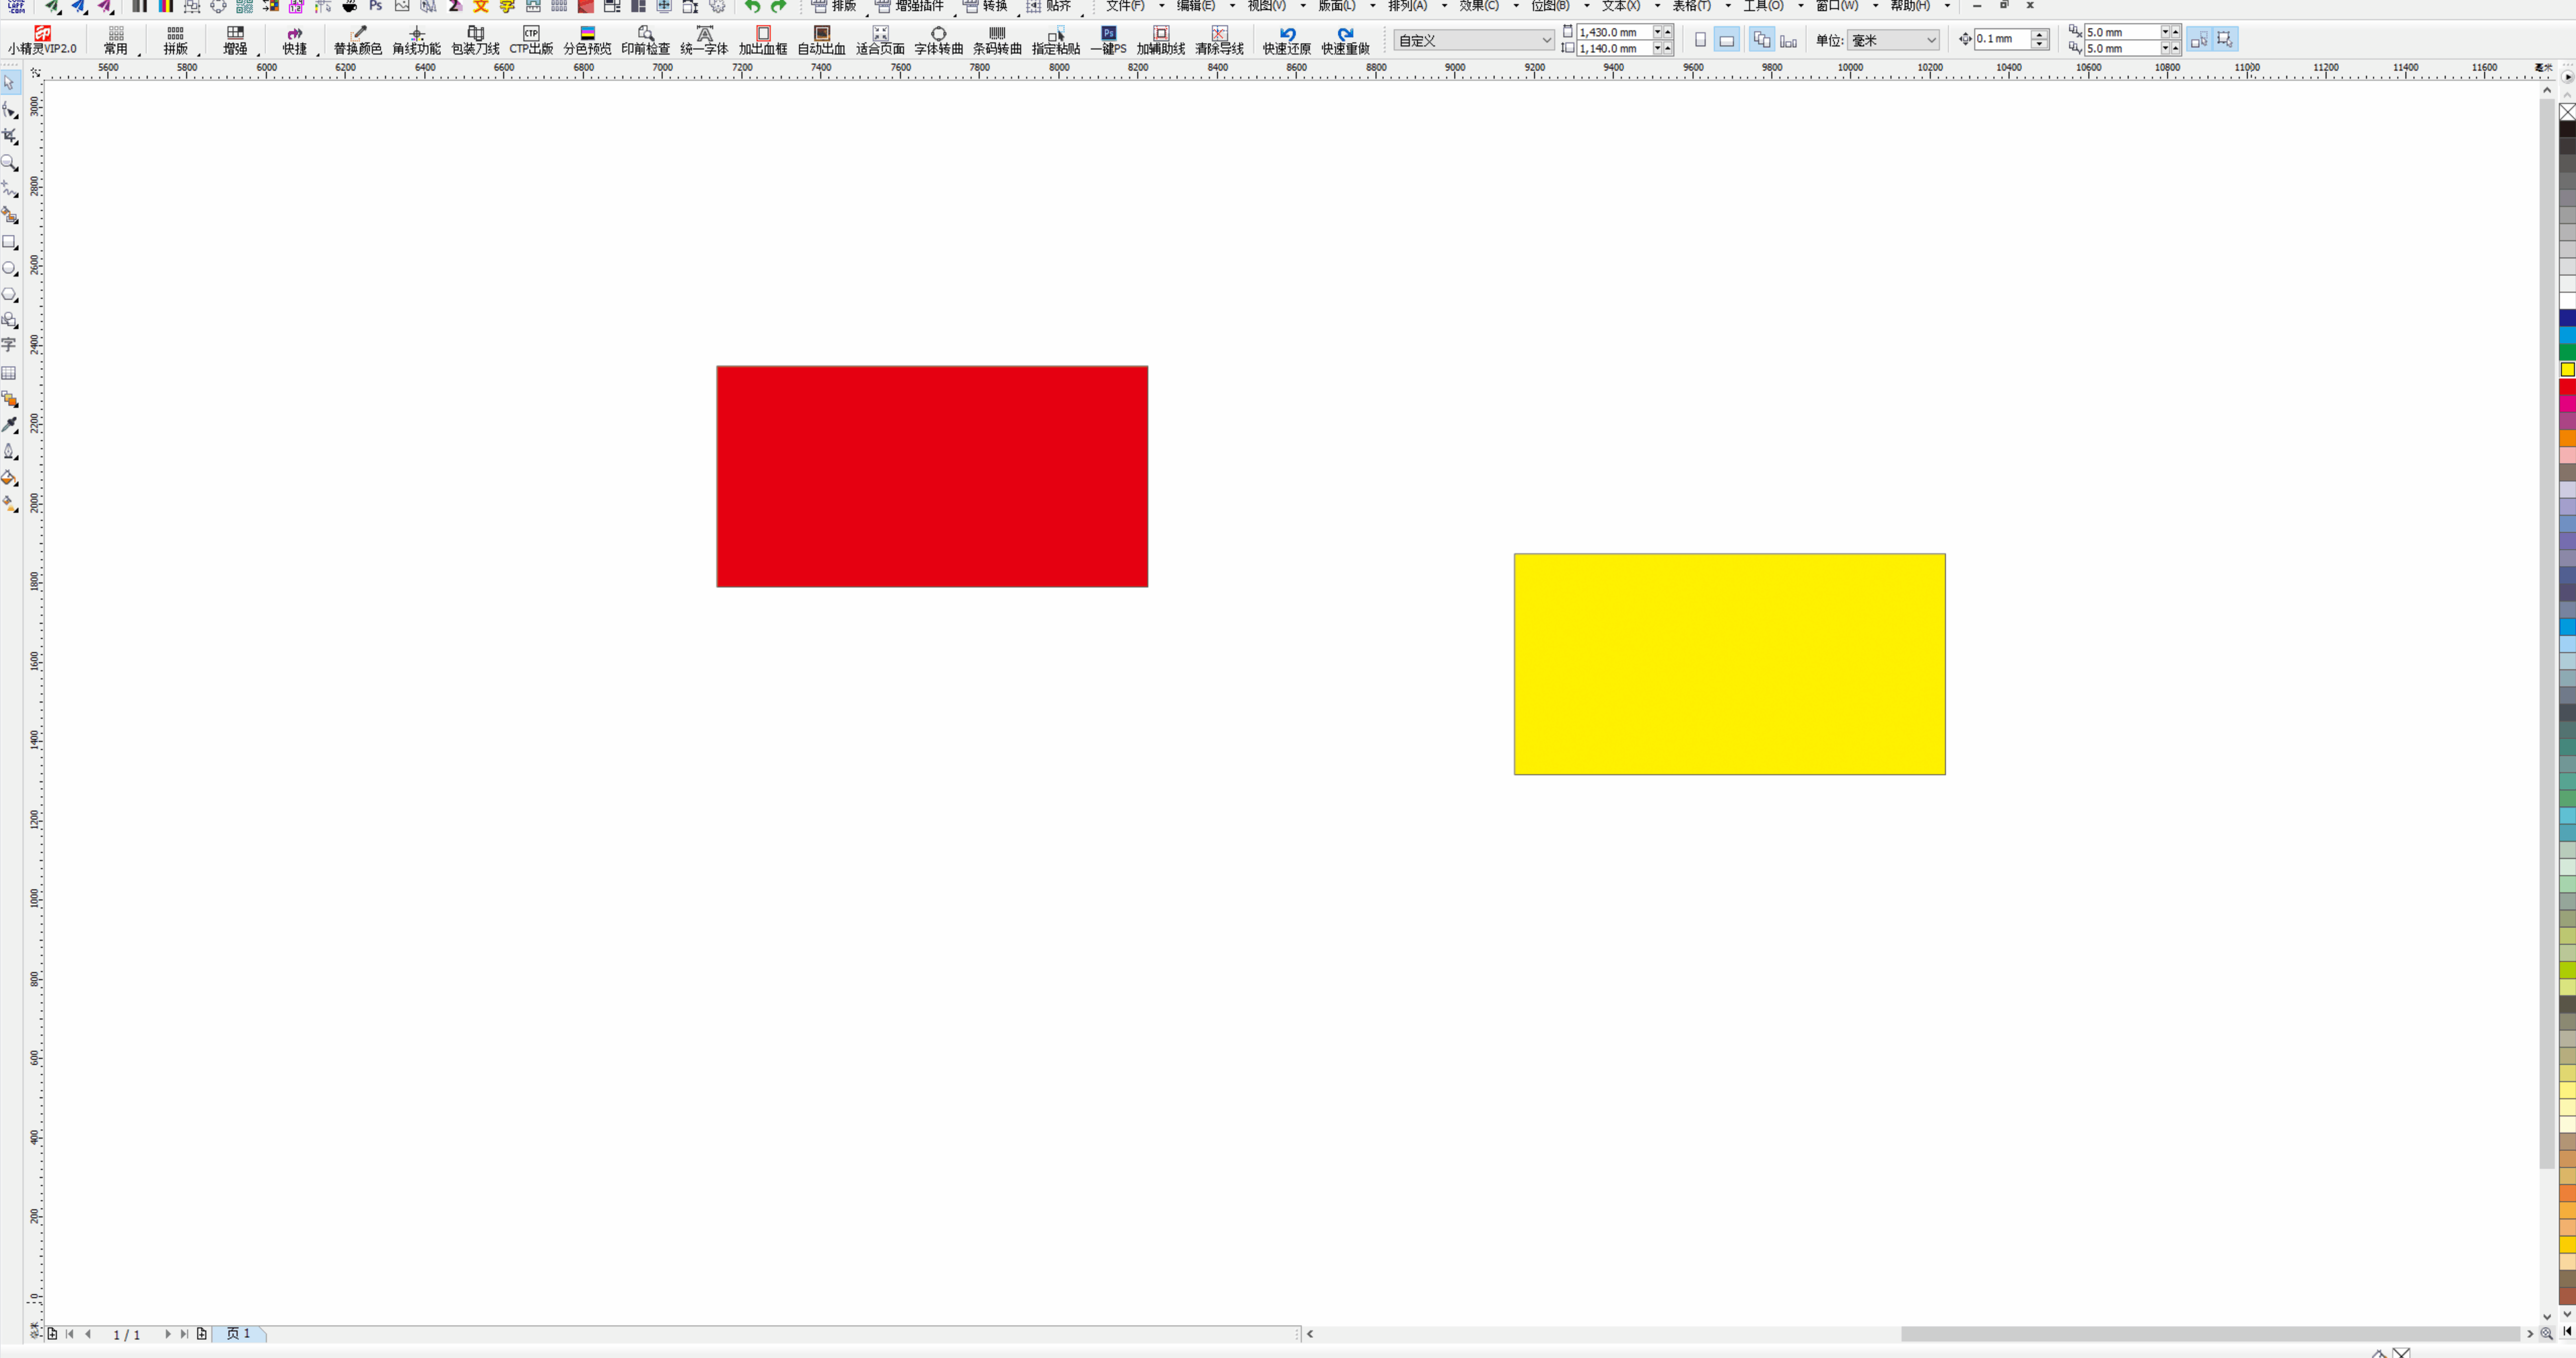Choose the no-fill X swatch at palette top
This screenshot has height=1358, width=2576.
pyautogui.click(x=2567, y=112)
